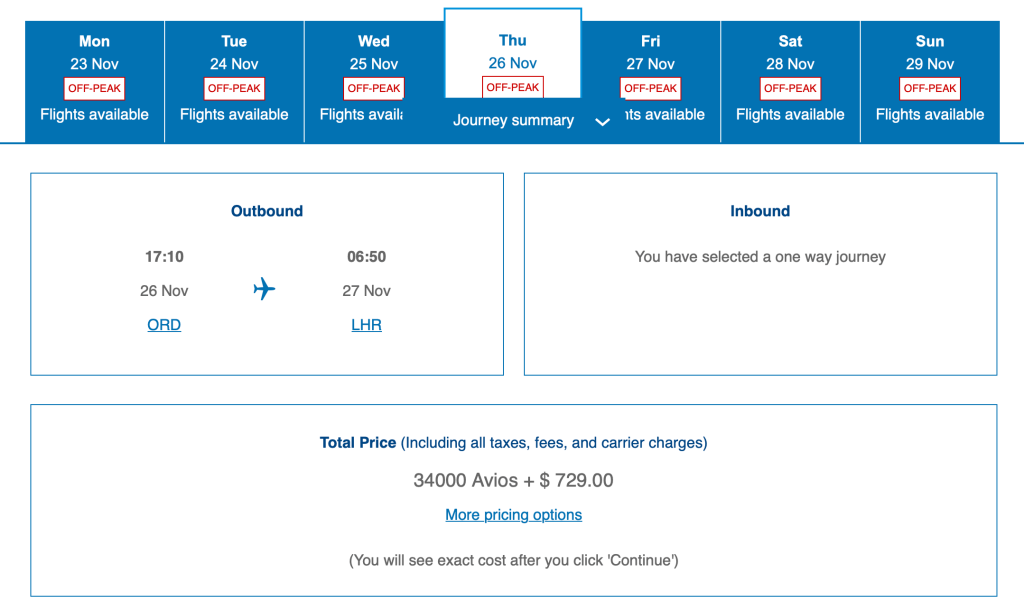
Task: Click the airplane icon between airports
Action: click(x=264, y=290)
